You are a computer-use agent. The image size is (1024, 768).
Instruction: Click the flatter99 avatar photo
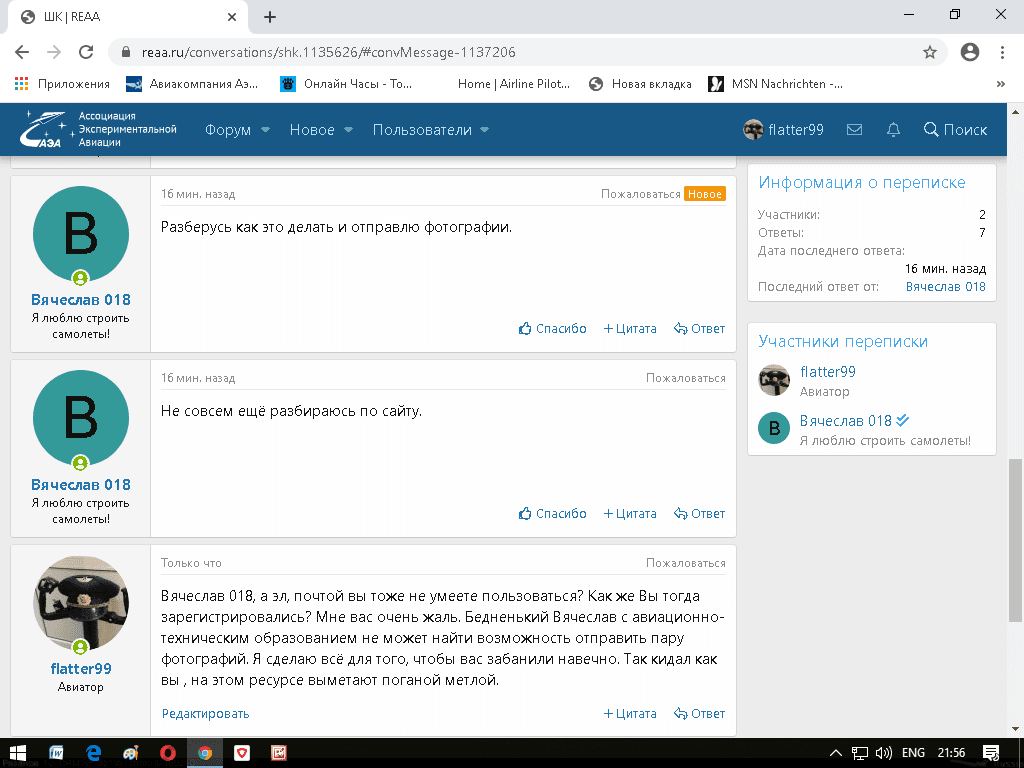pos(81,603)
